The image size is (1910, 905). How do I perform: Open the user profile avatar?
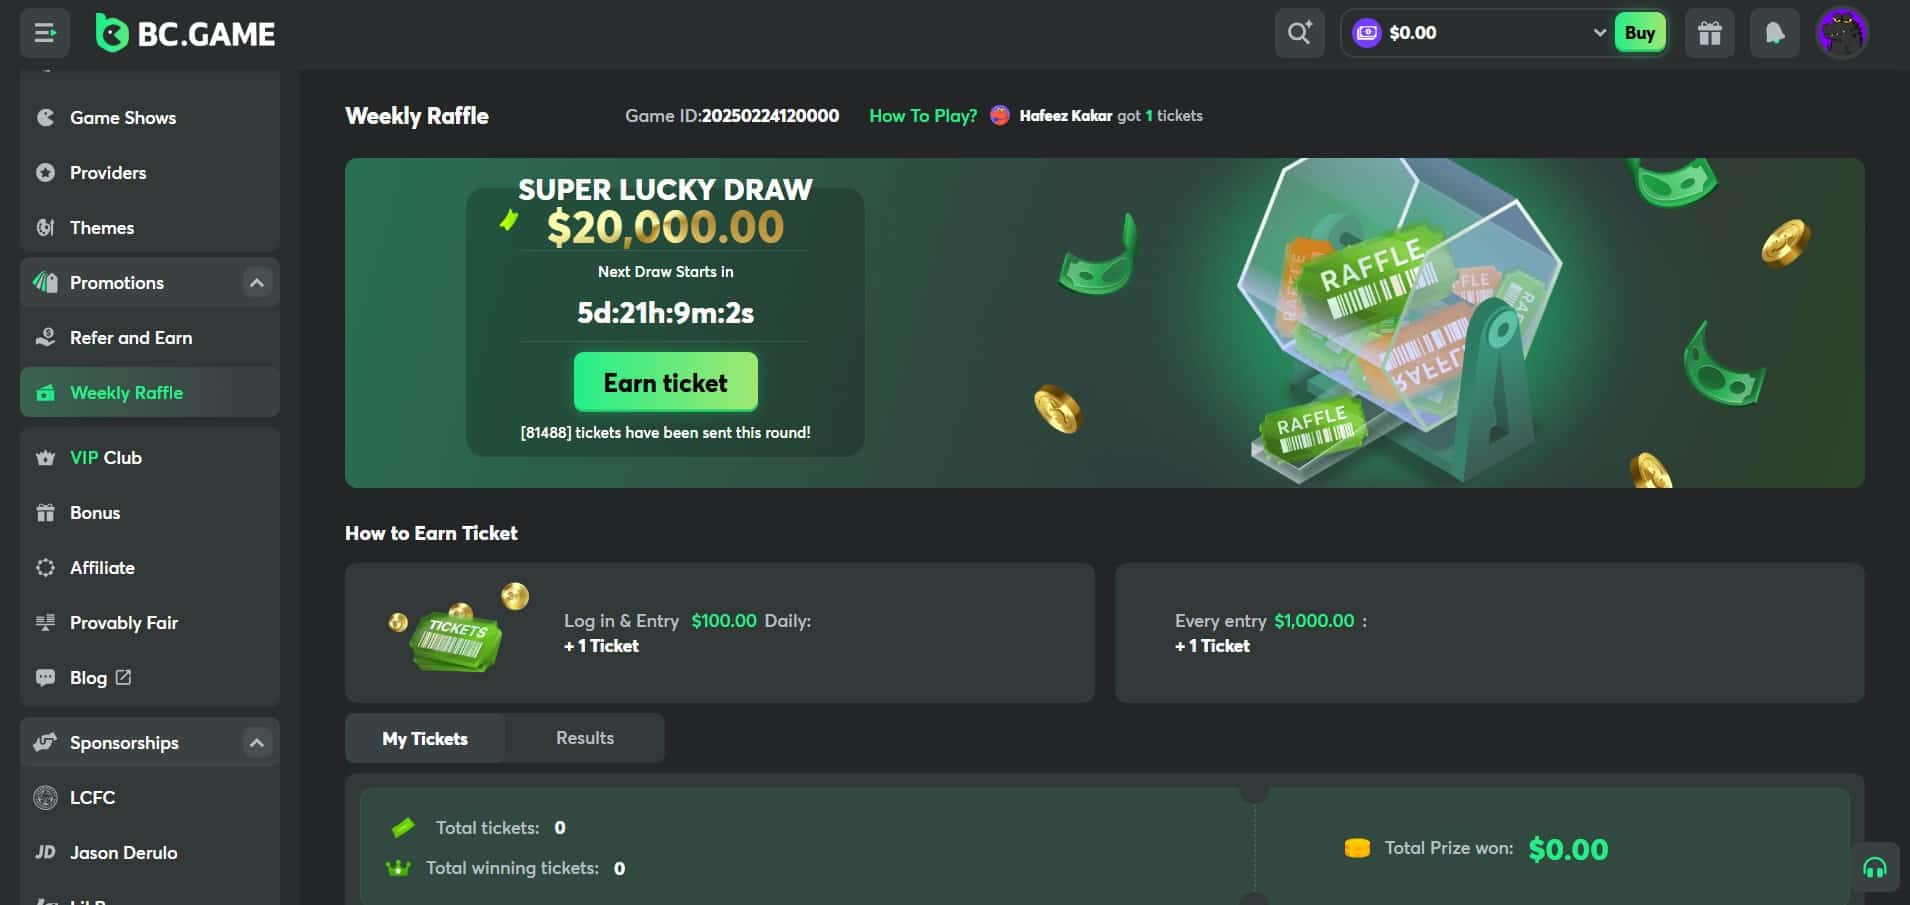coord(1842,33)
